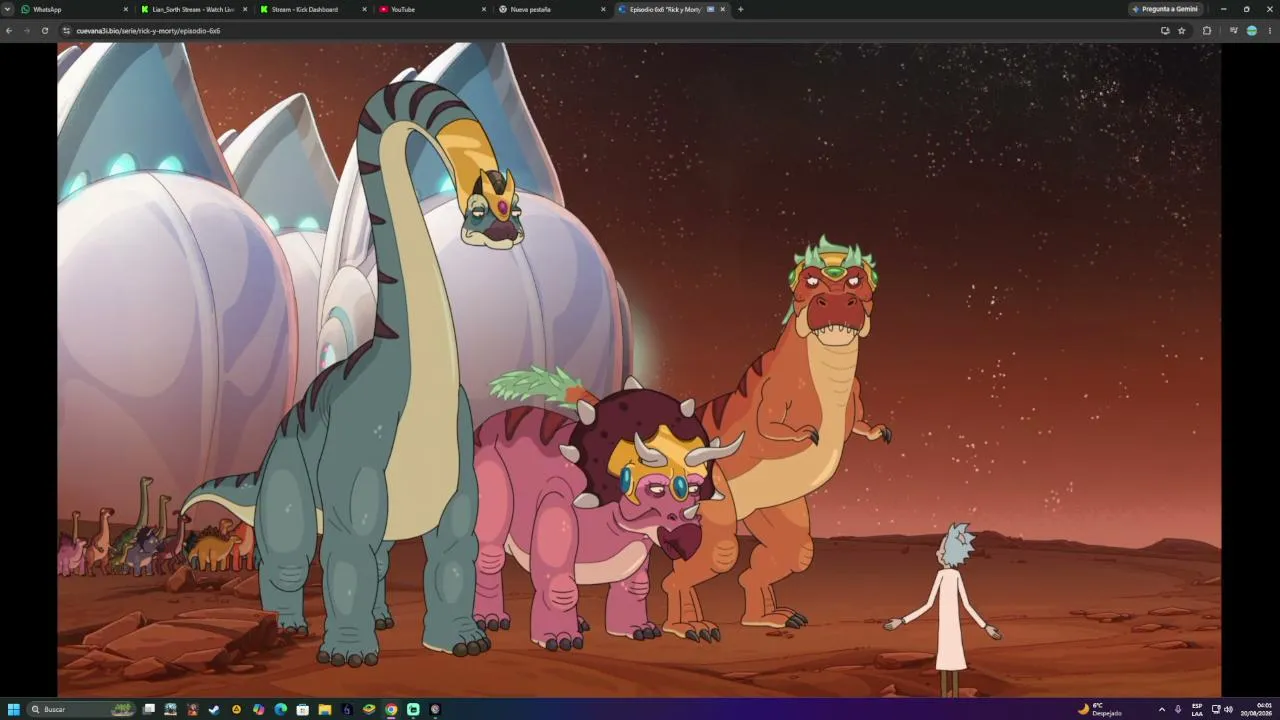Close the Kick Dashboard tab
This screenshot has height=720, width=1280.
coord(364,9)
